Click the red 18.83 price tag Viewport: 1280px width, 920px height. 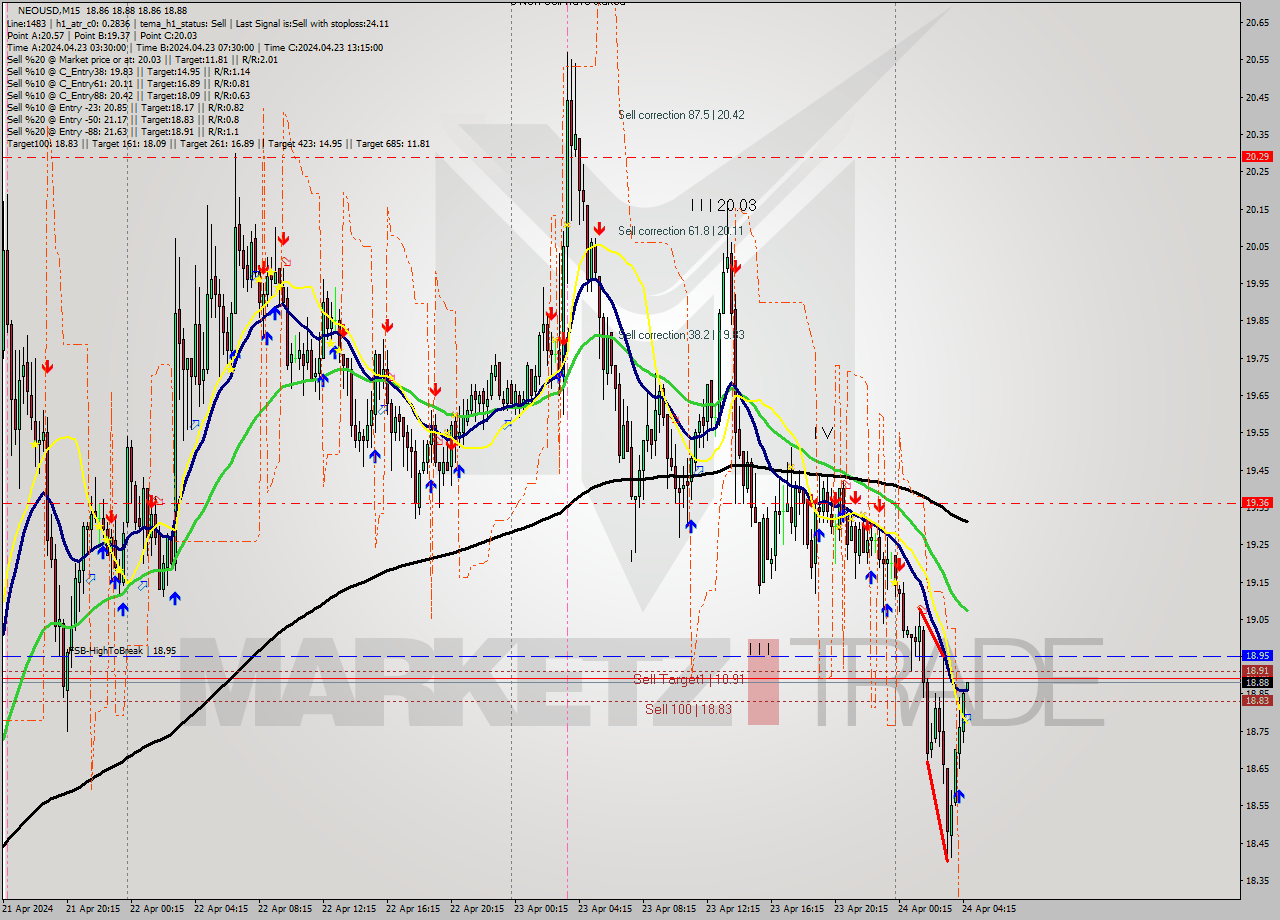1257,701
